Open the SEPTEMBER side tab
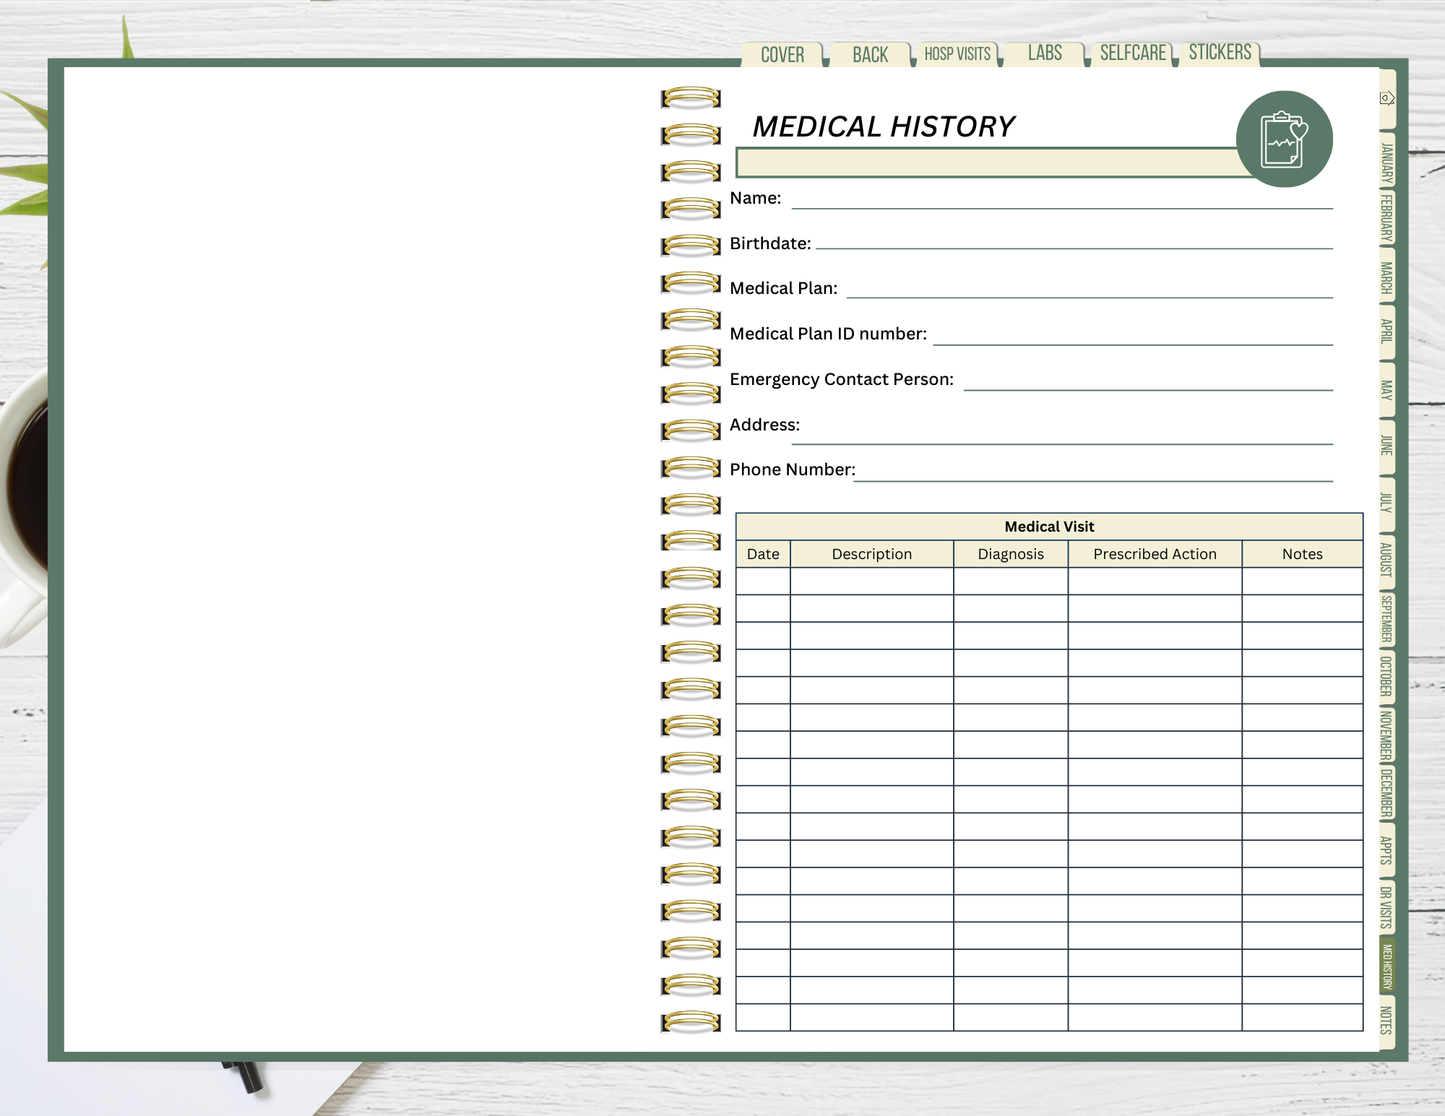This screenshot has height=1116, width=1445. point(1387,619)
